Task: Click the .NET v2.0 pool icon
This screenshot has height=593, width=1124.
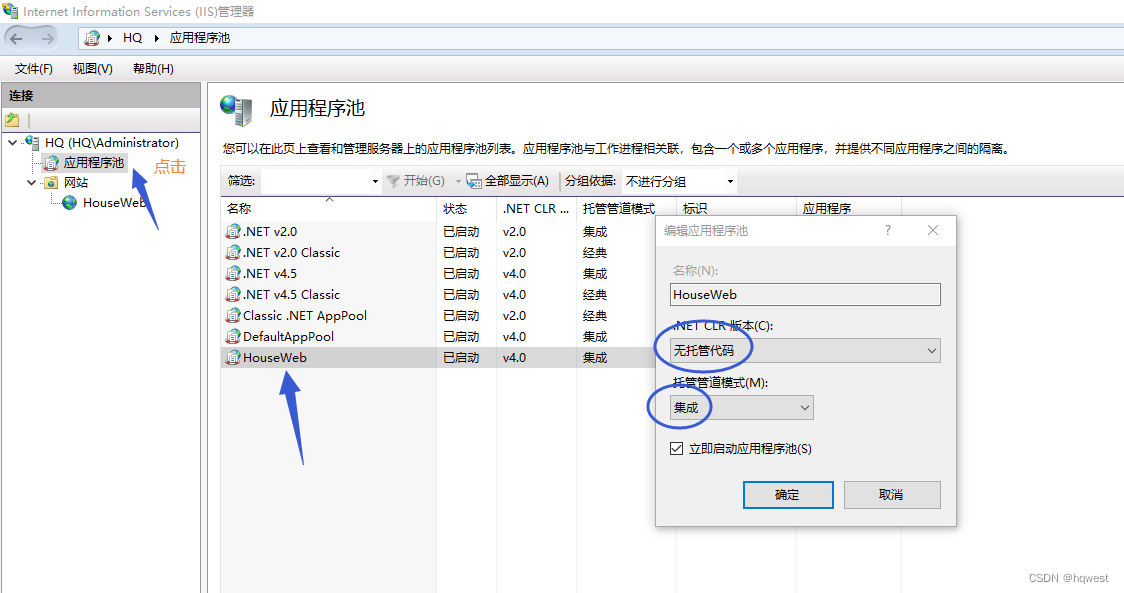Action: pos(233,232)
